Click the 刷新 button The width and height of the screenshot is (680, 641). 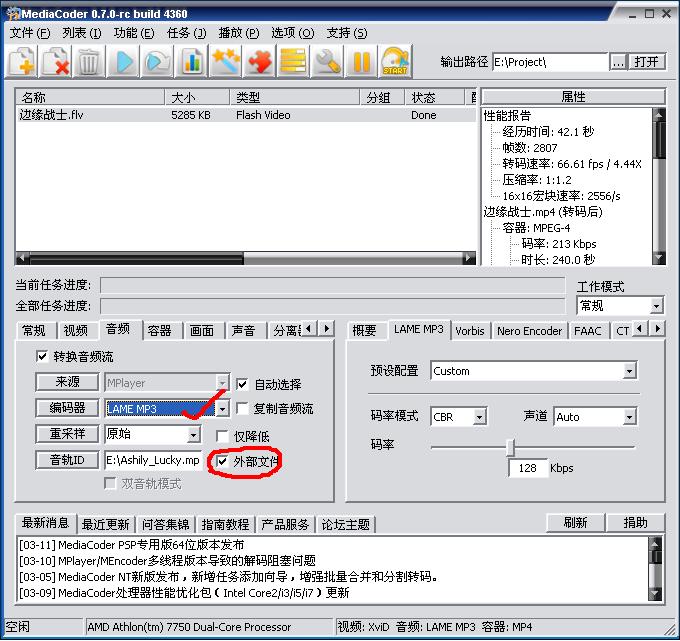[x=575, y=522]
